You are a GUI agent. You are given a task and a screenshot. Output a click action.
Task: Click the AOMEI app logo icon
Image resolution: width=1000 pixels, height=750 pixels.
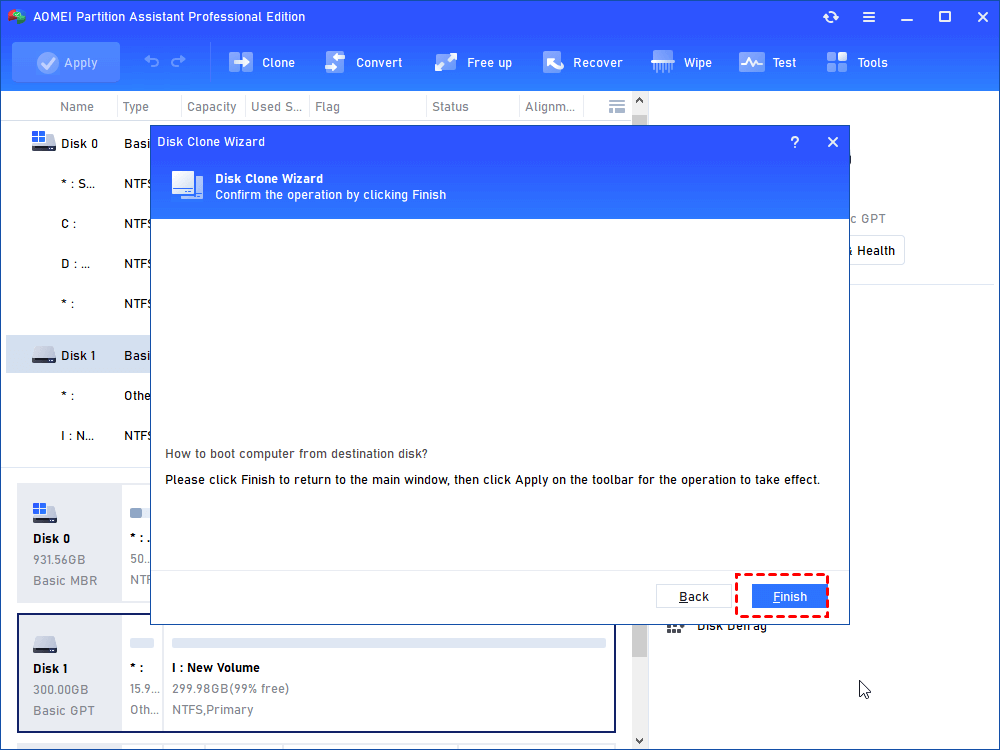(17, 17)
